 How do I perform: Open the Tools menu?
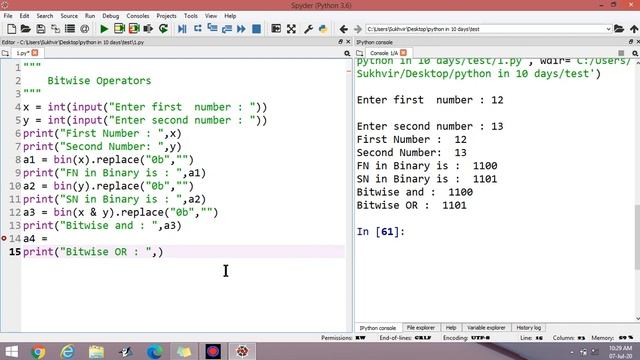click(x=190, y=16)
